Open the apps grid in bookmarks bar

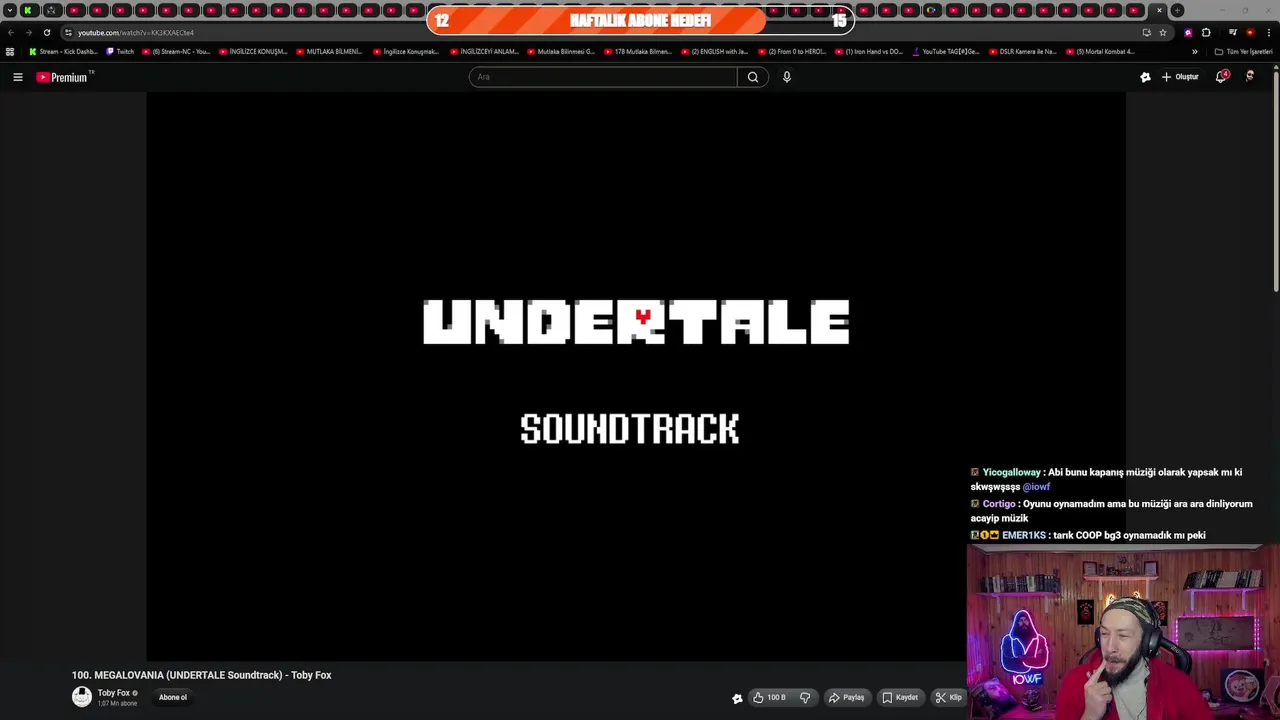10,51
